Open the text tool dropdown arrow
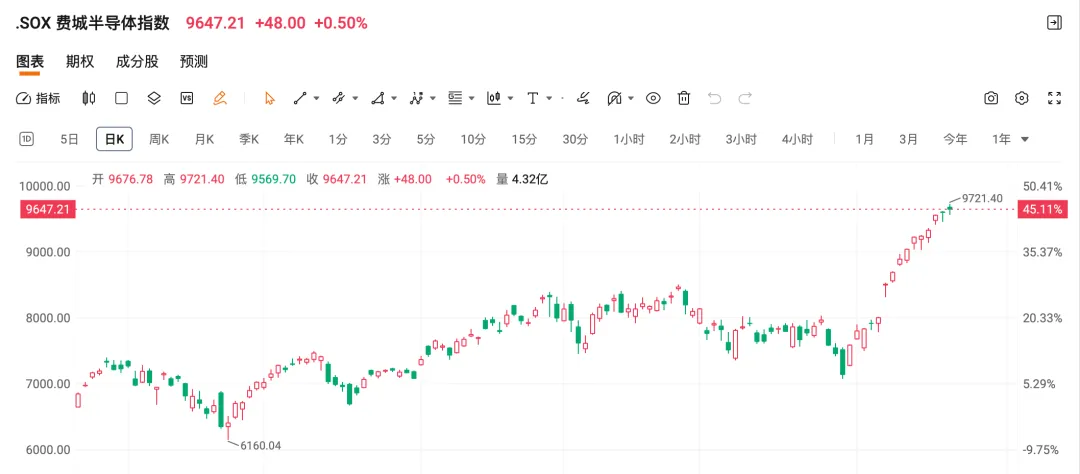1080x474 pixels. 551,98
